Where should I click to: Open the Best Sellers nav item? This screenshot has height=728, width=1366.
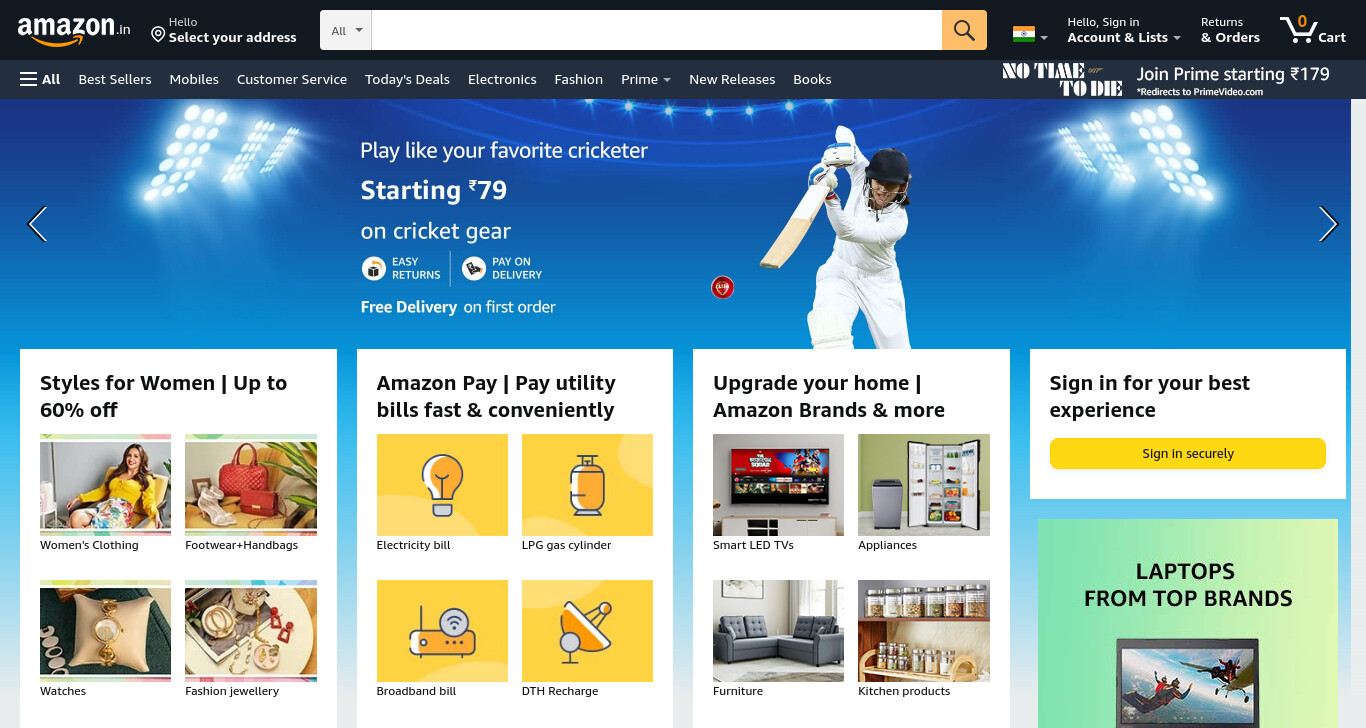pos(115,79)
